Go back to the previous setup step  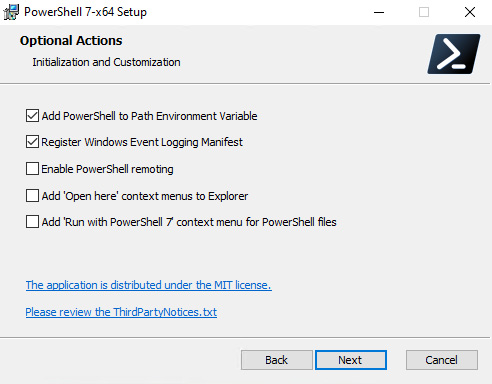(277, 360)
